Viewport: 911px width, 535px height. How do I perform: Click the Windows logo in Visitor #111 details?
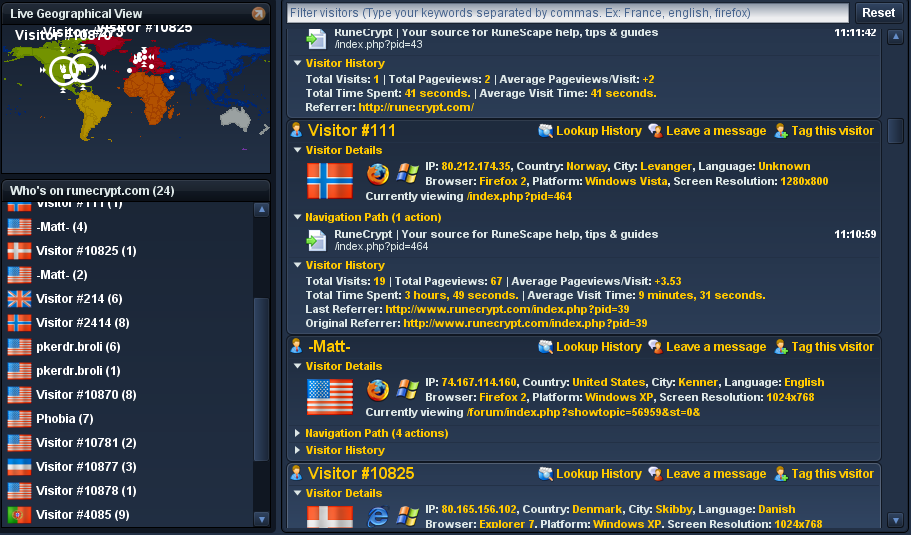pos(408,174)
